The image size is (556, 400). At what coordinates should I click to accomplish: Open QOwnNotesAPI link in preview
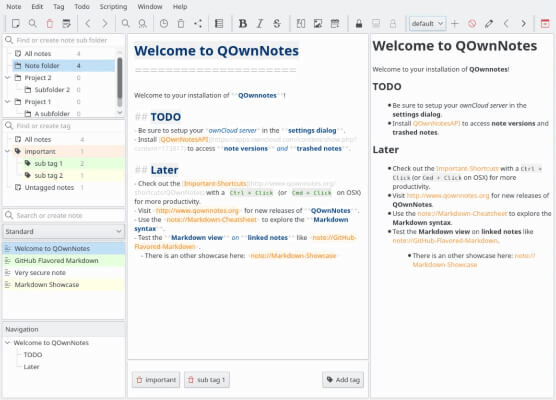(437, 123)
